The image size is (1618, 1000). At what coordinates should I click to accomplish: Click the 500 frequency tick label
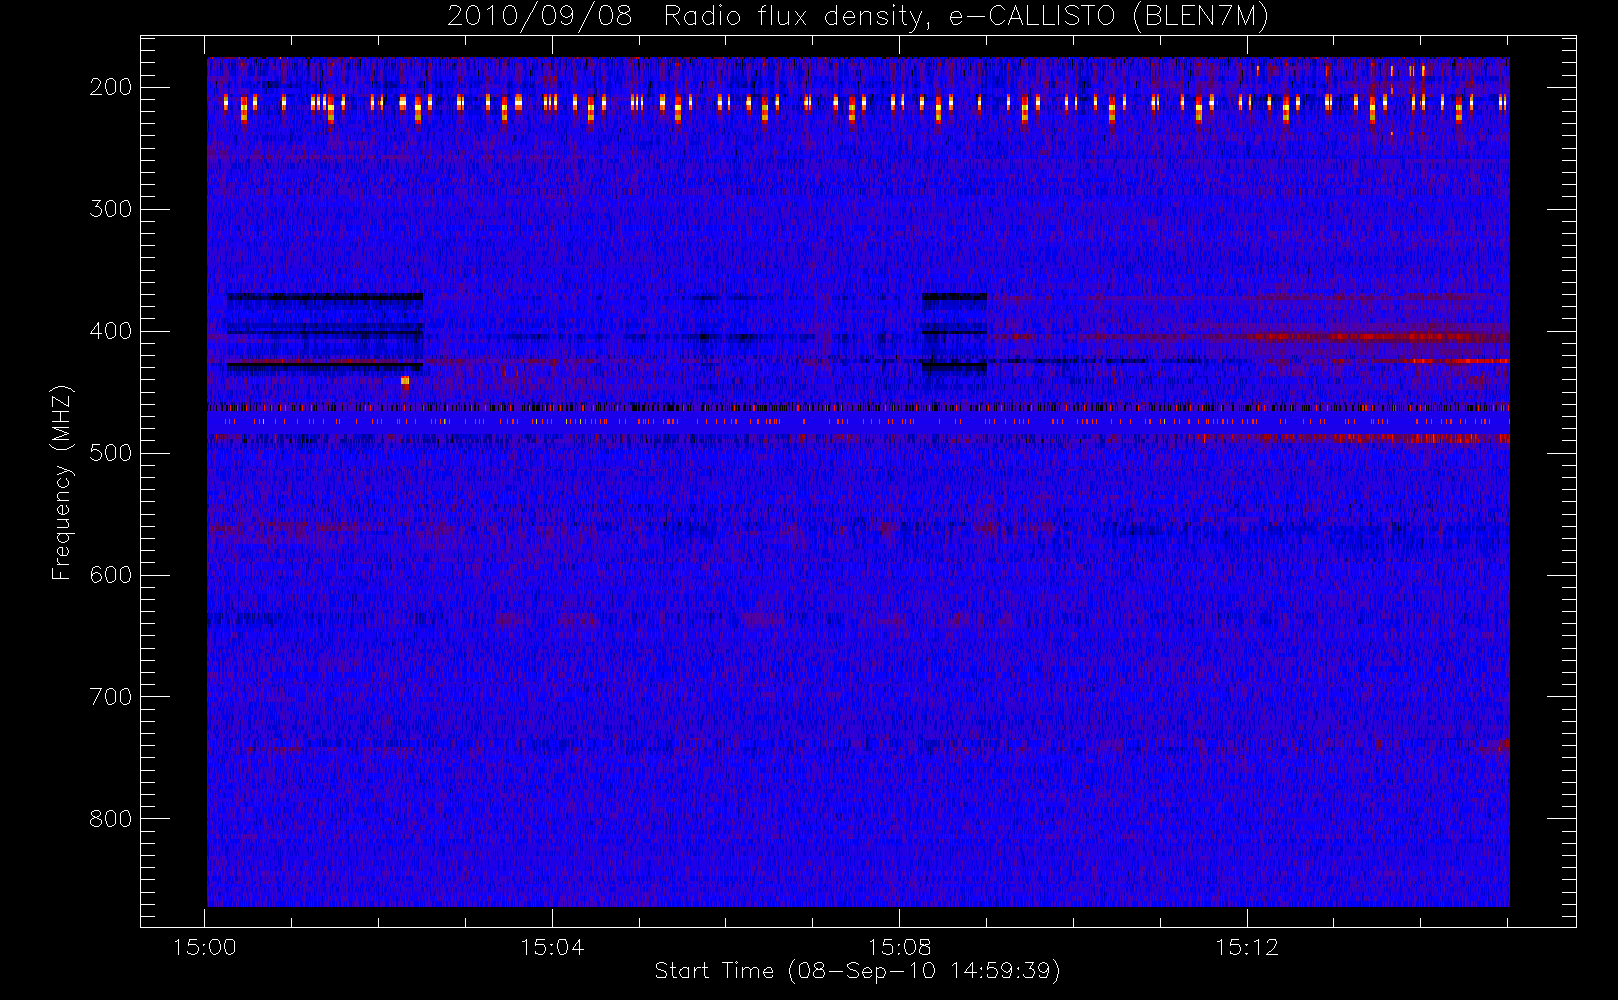tap(111, 453)
